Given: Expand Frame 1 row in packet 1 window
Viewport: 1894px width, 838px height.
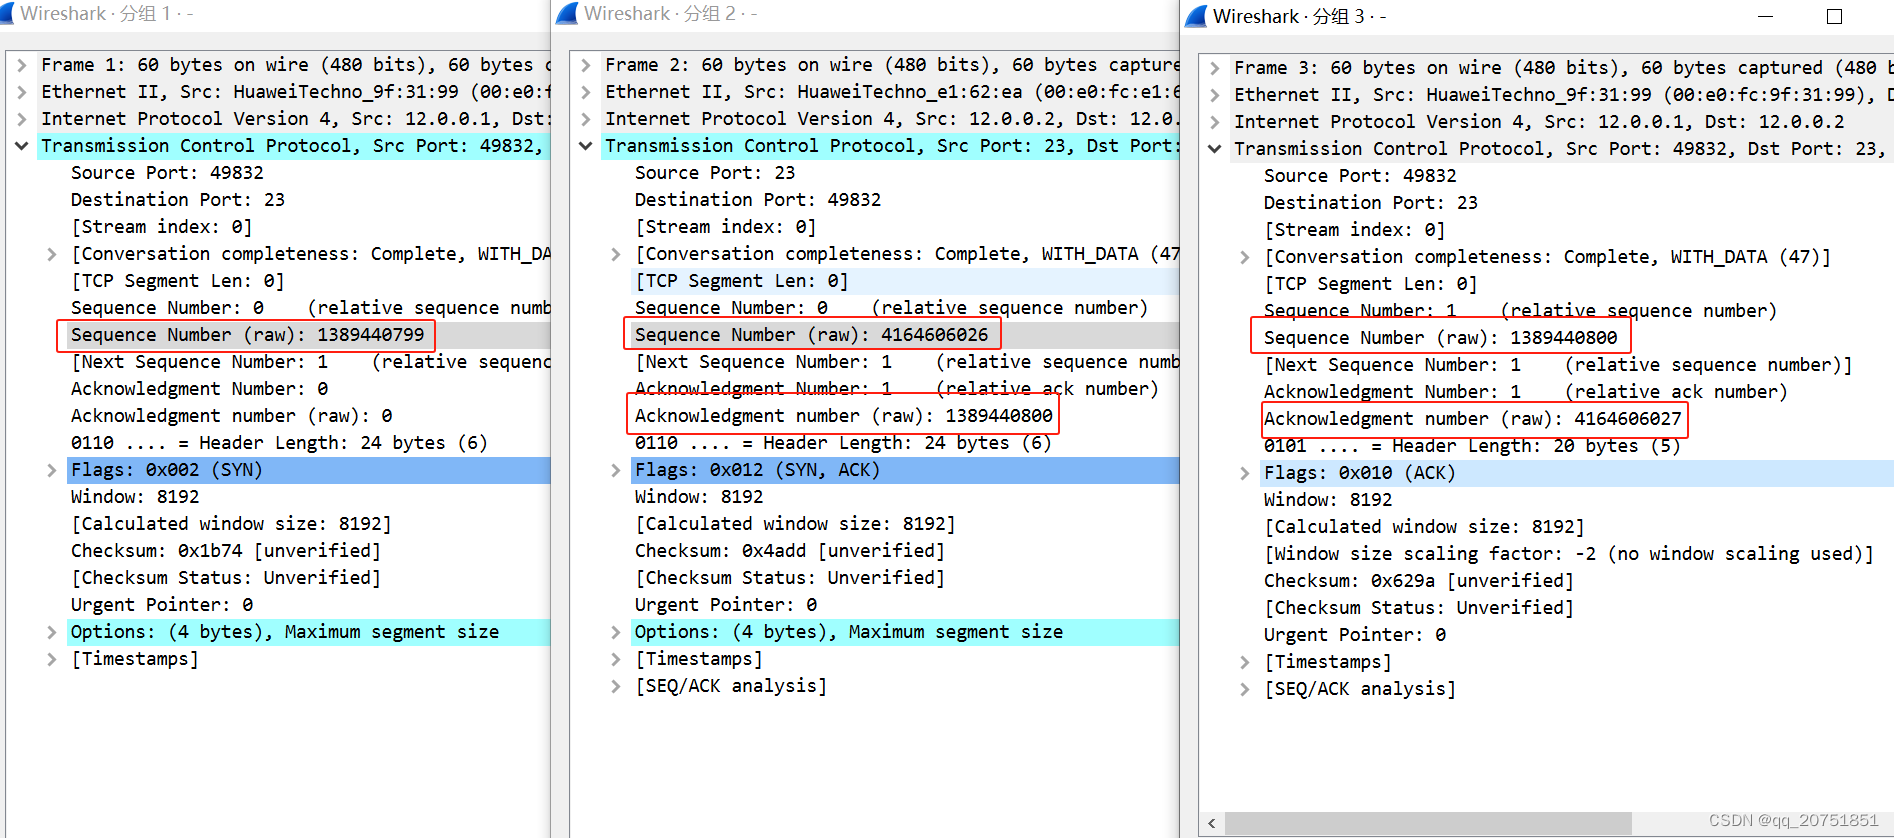Looking at the screenshot, I should click(x=22, y=65).
